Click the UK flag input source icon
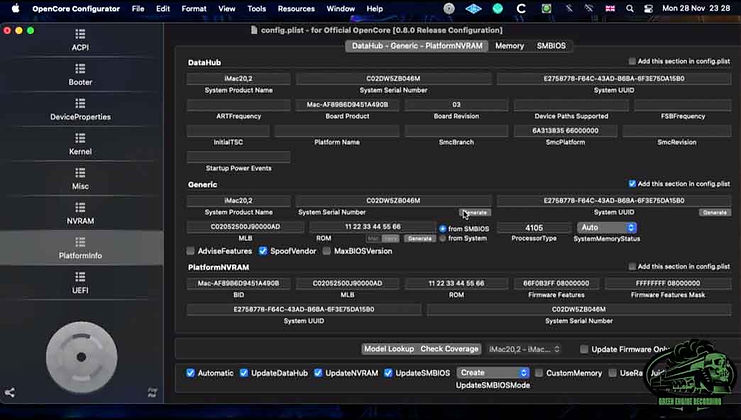The width and height of the screenshot is (741, 420). [x=610, y=9]
